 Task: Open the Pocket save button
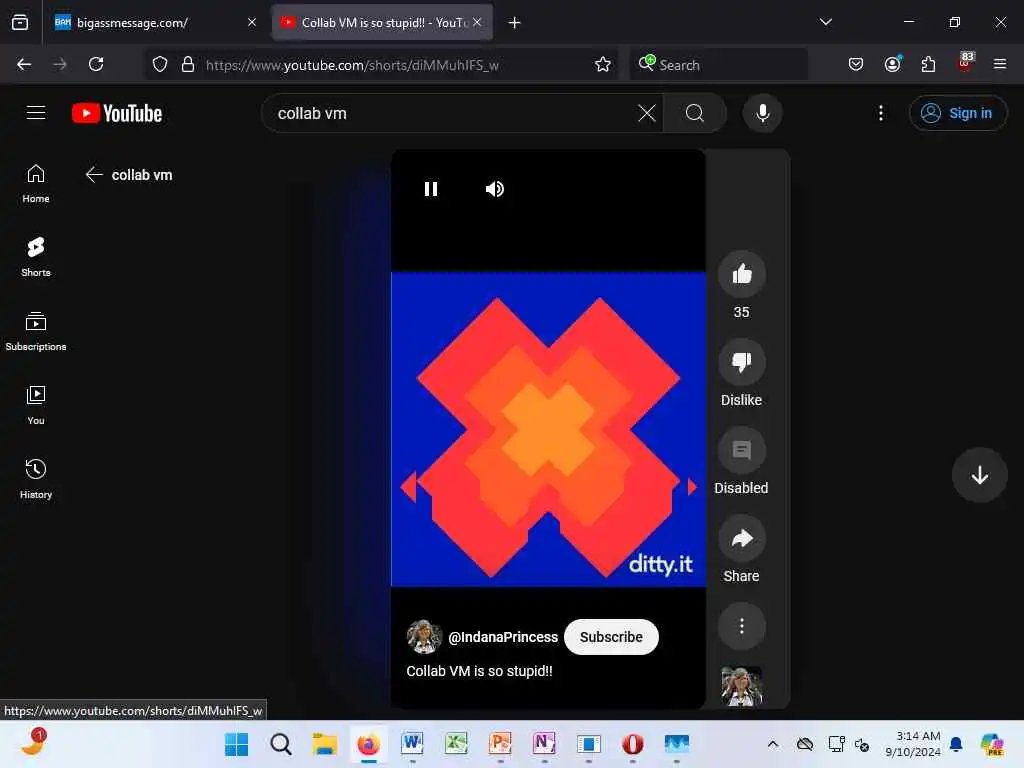[x=856, y=64]
